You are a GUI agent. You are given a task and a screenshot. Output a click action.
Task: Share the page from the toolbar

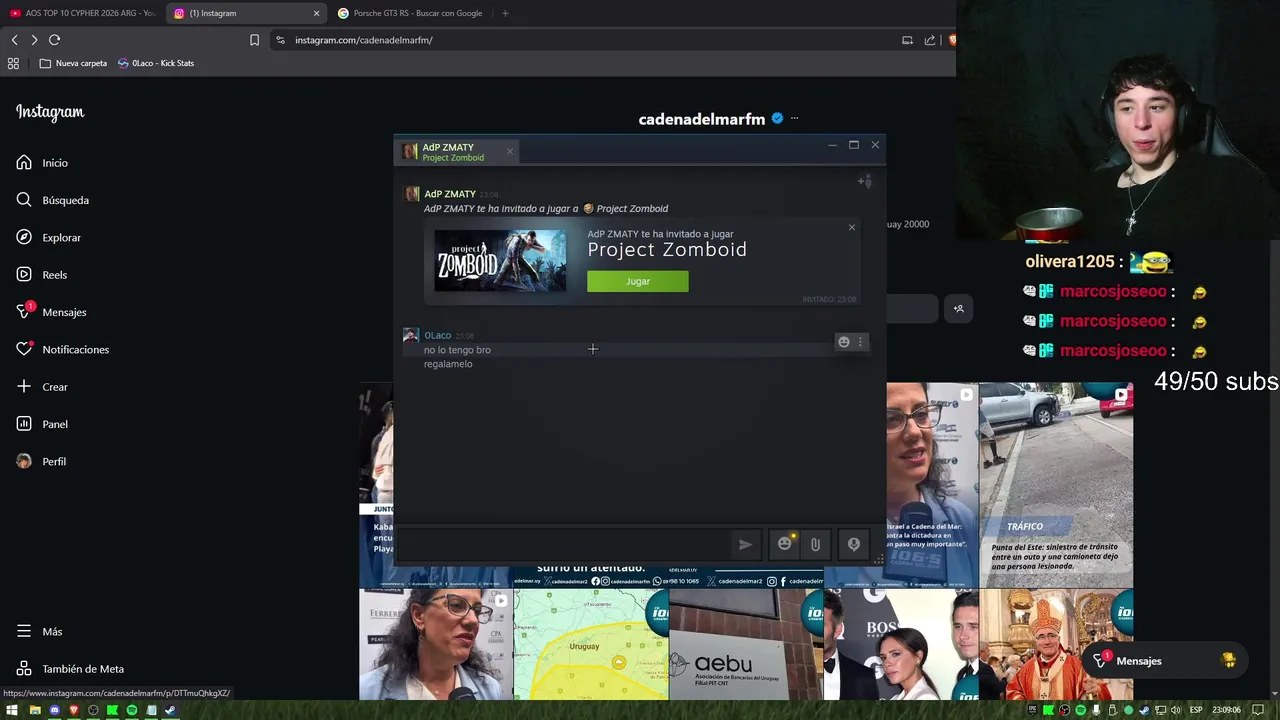tap(930, 40)
